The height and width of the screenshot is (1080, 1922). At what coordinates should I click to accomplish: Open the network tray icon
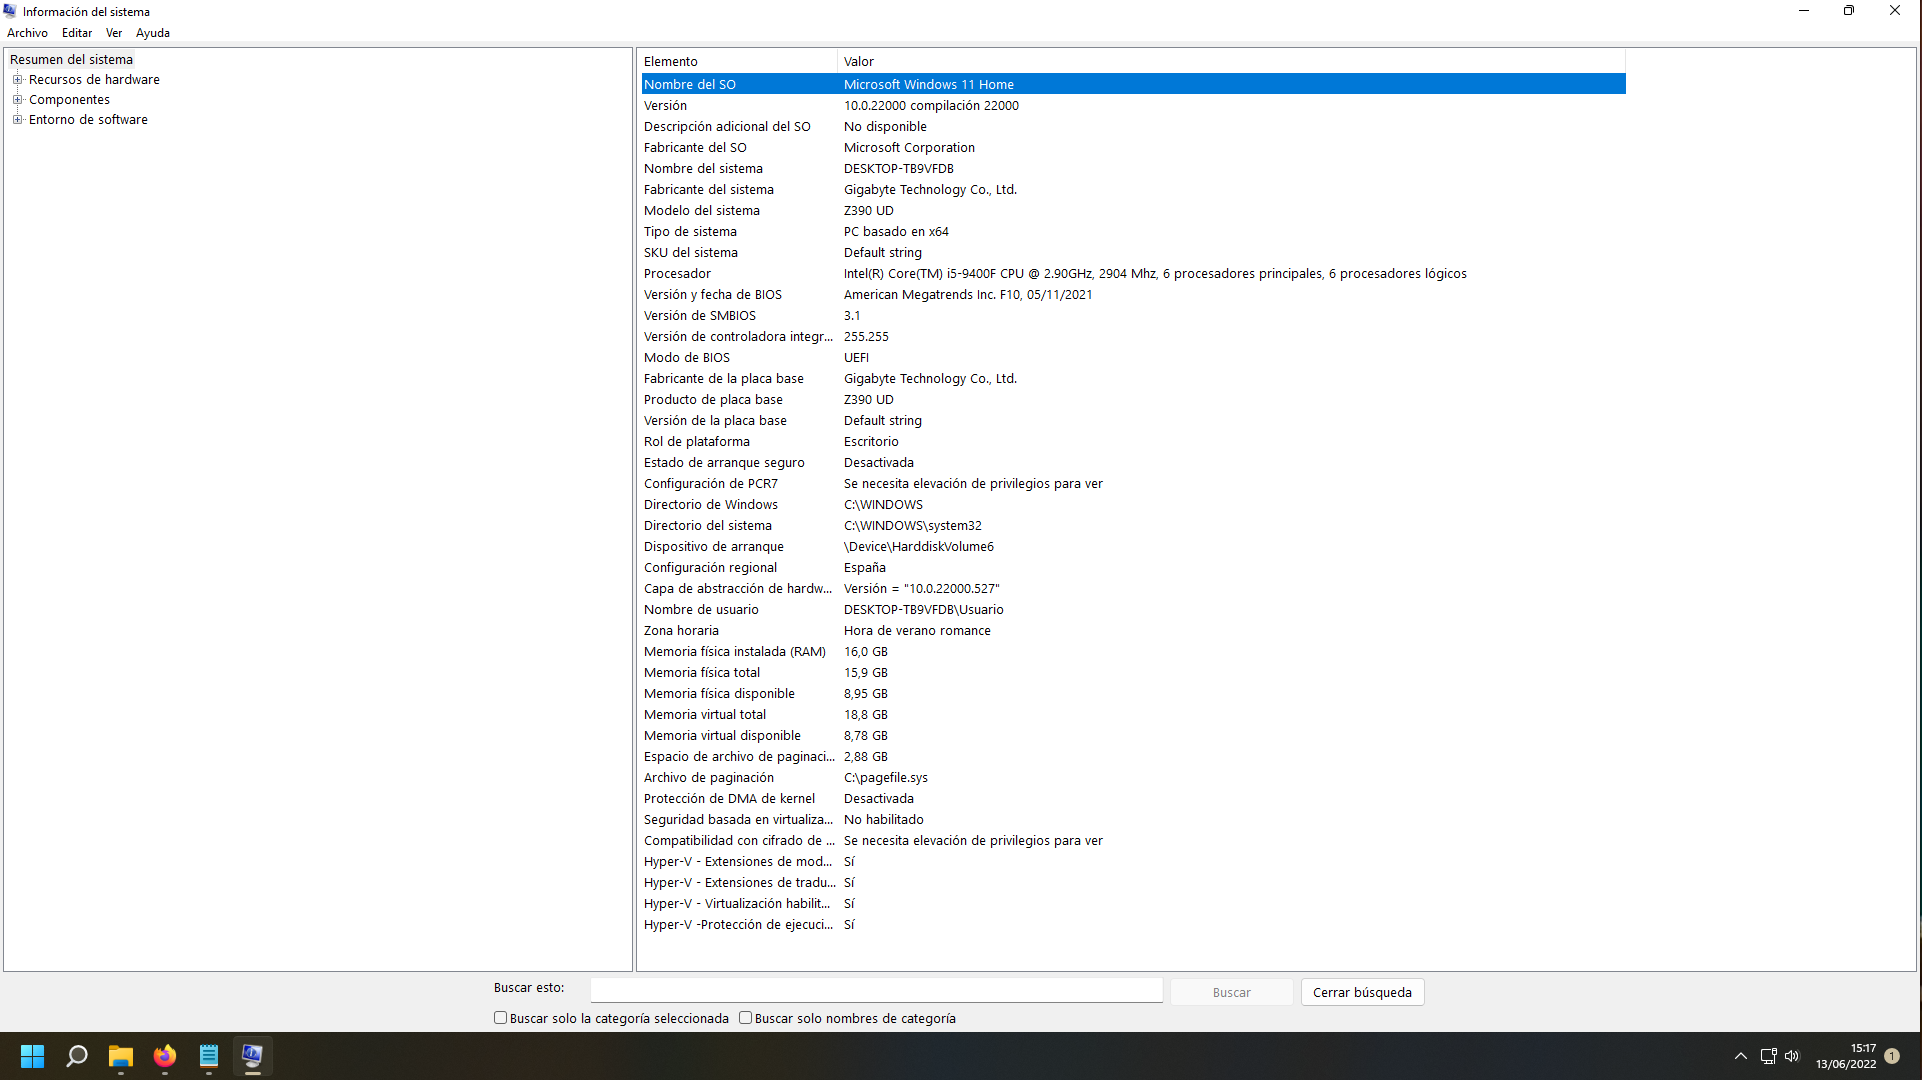(x=1768, y=1056)
